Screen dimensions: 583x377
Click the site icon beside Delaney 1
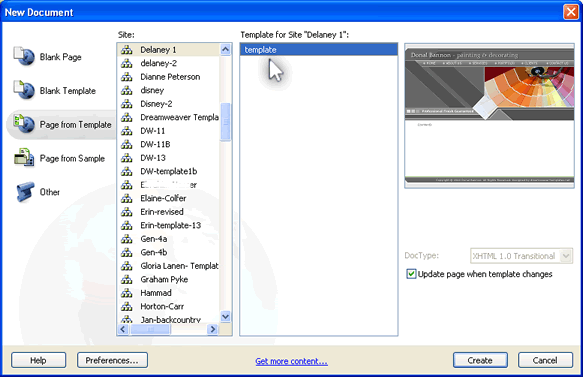point(127,50)
